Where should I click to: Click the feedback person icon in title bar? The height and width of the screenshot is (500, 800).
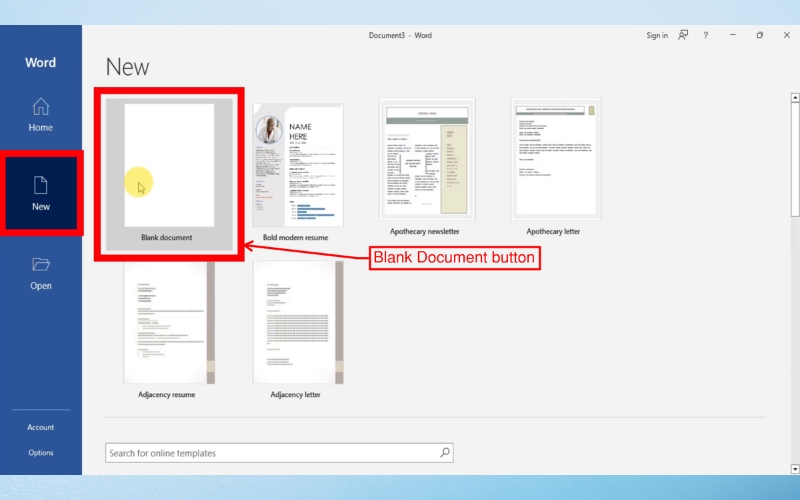683,35
